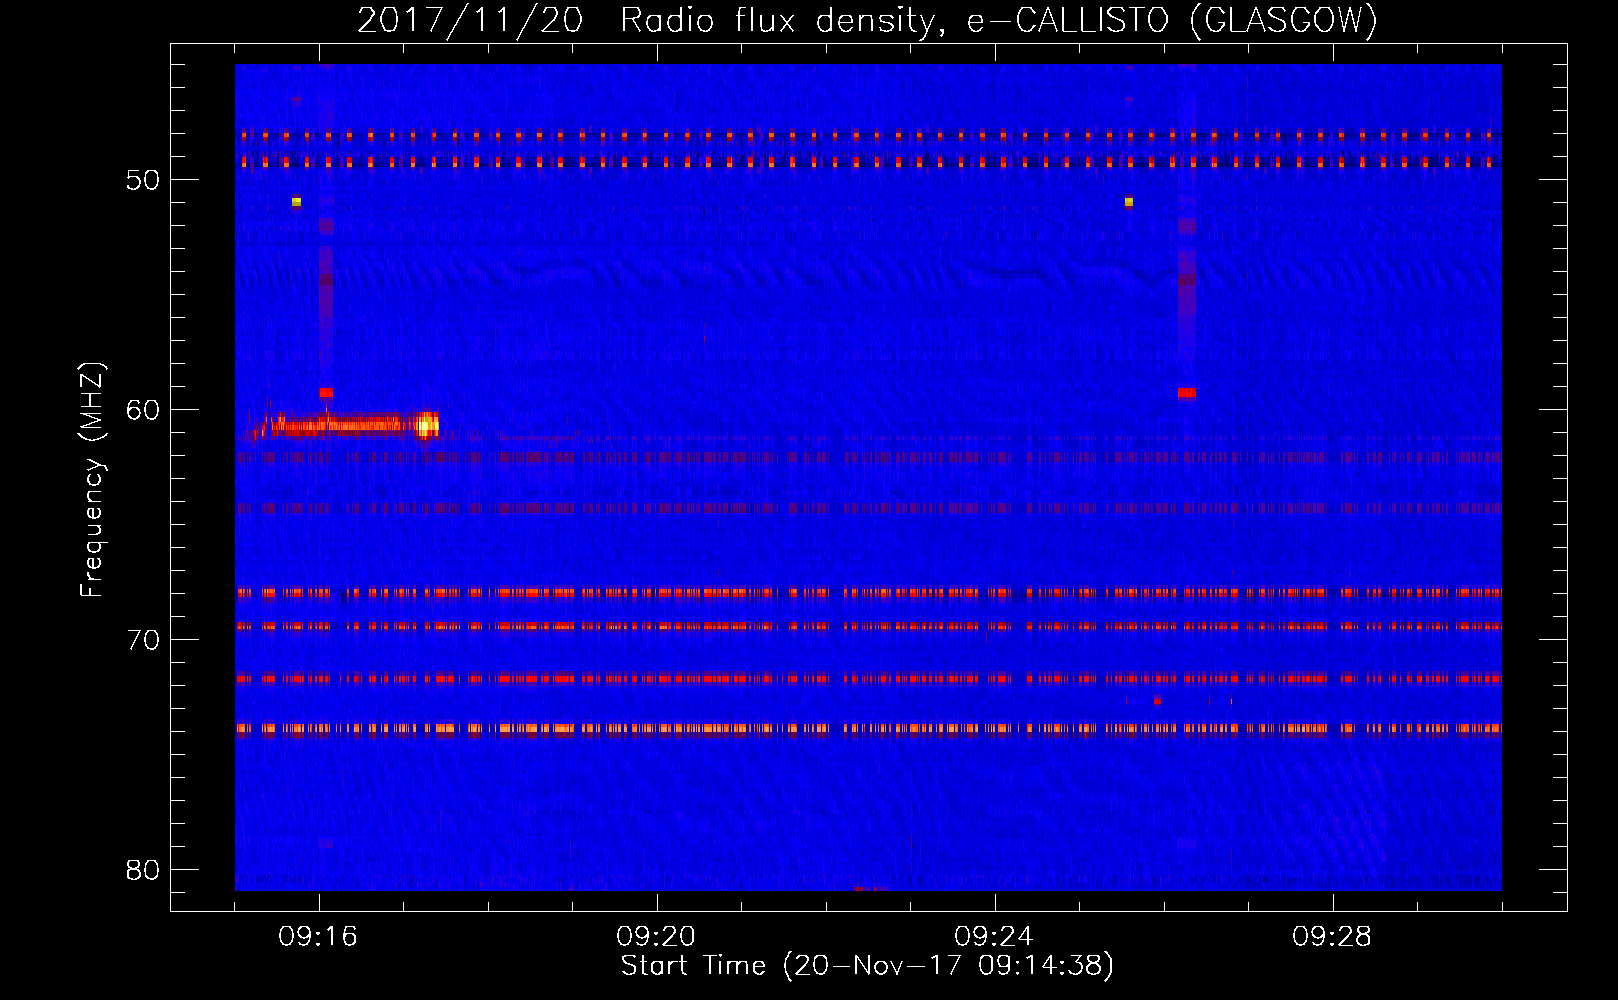Click the 09:28 time tick label
The image size is (1618, 1000).
tap(1332, 937)
